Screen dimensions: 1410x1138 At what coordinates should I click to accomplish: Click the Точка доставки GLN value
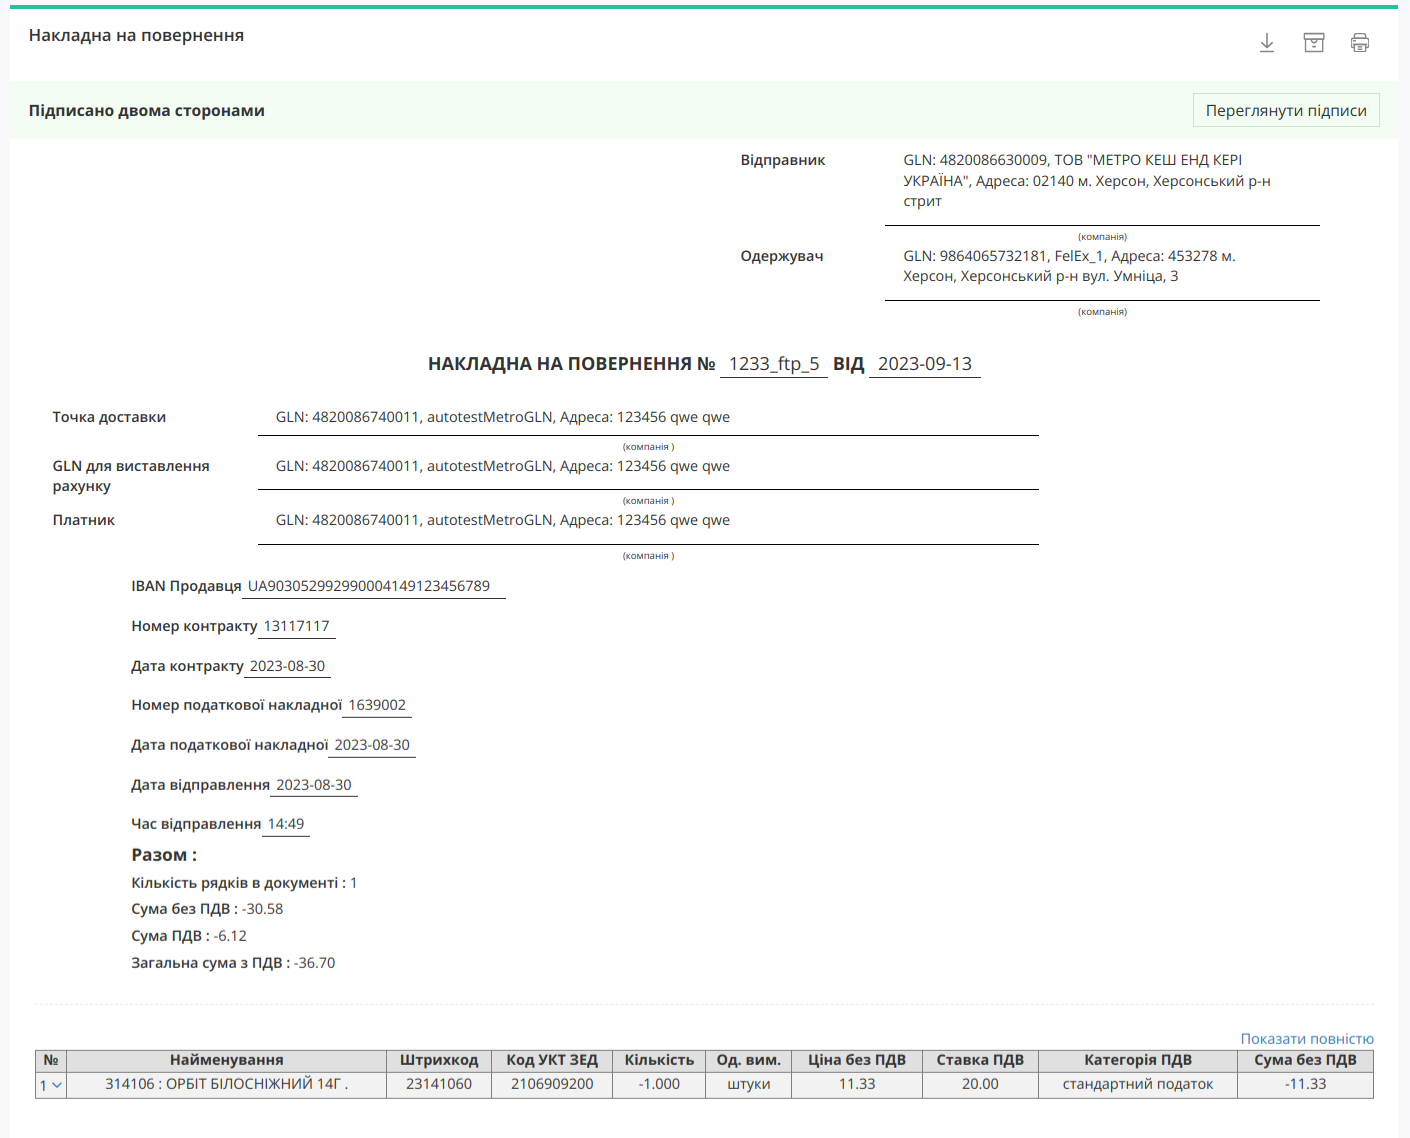coord(503,417)
